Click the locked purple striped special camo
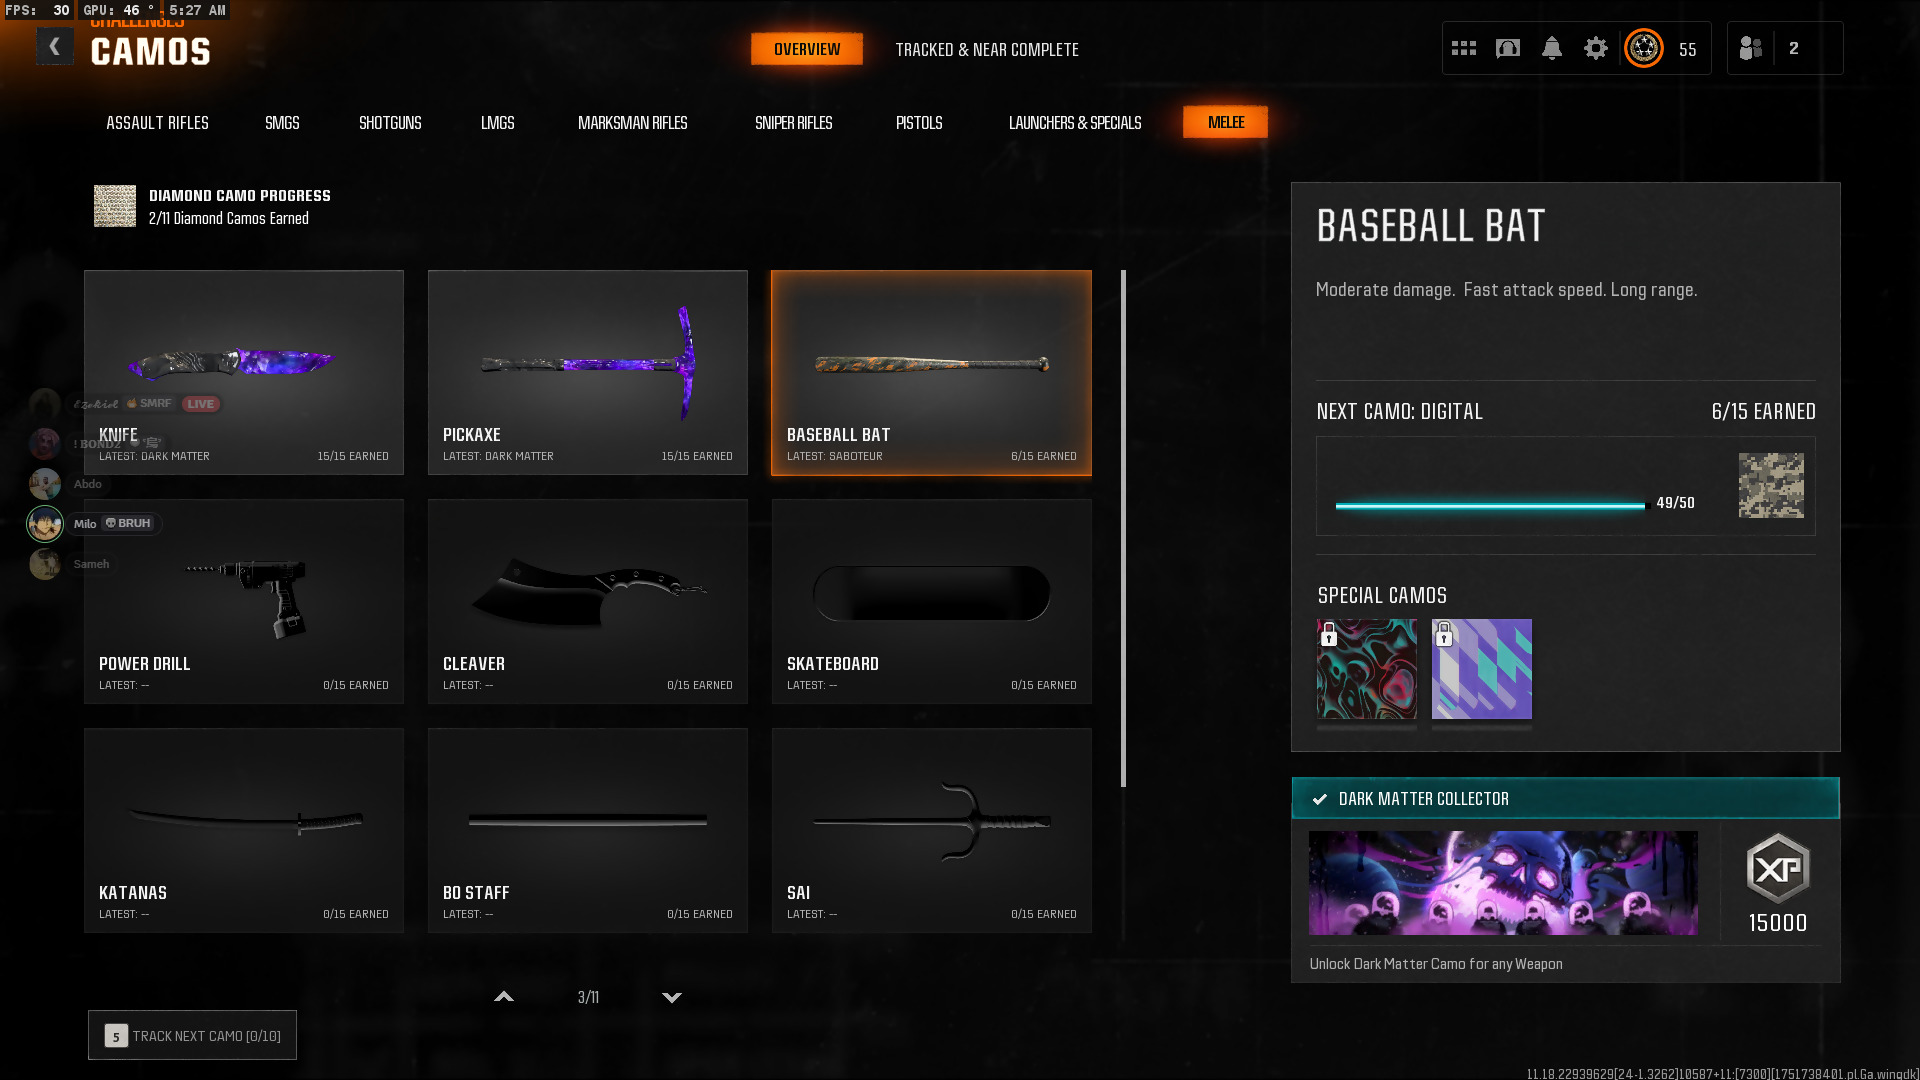The width and height of the screenshot is (1920, 1080). coord(1481,669)
